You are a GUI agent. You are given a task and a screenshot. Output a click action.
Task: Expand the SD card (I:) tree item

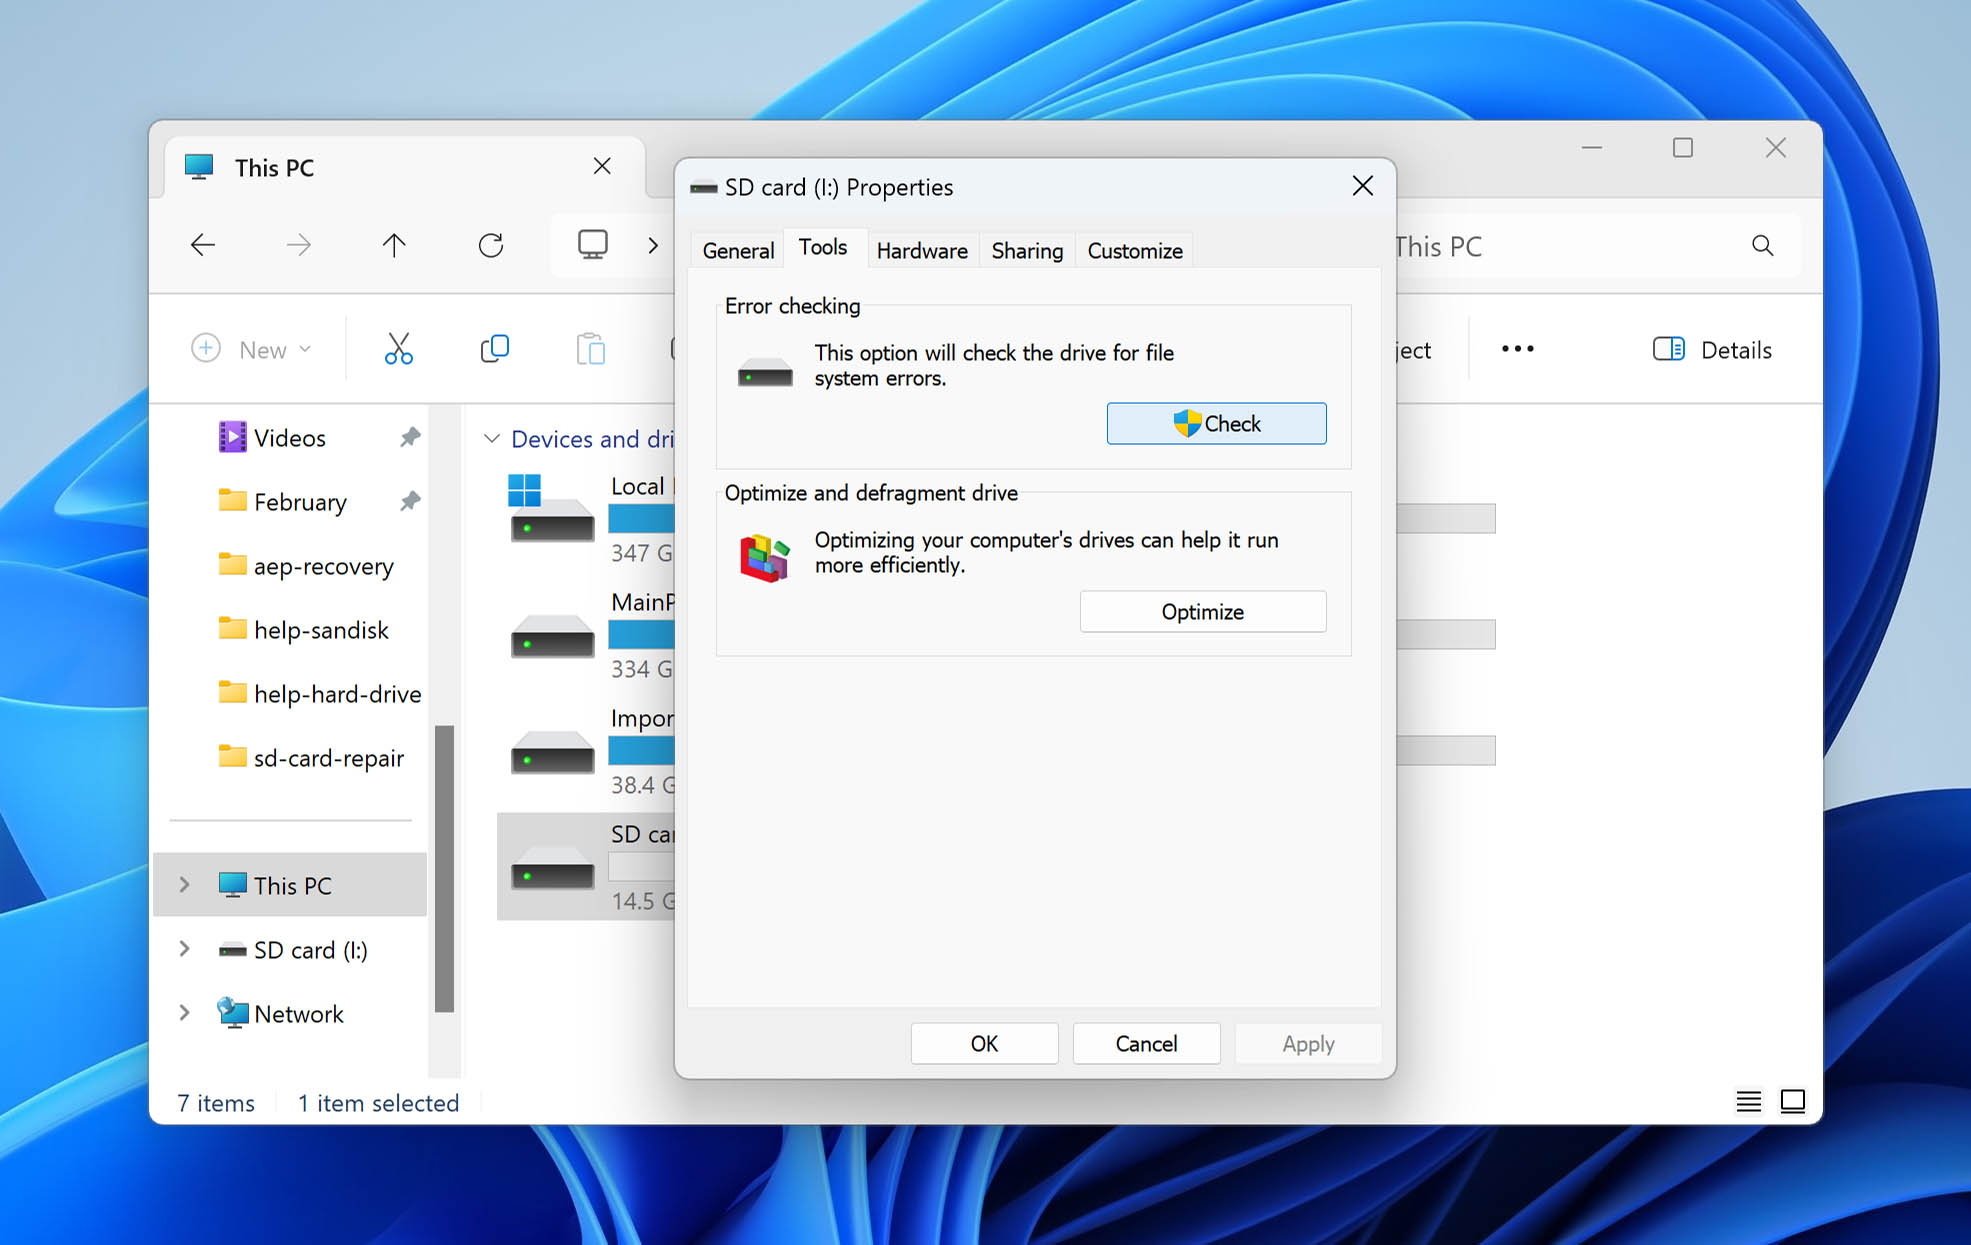[185, 950]
